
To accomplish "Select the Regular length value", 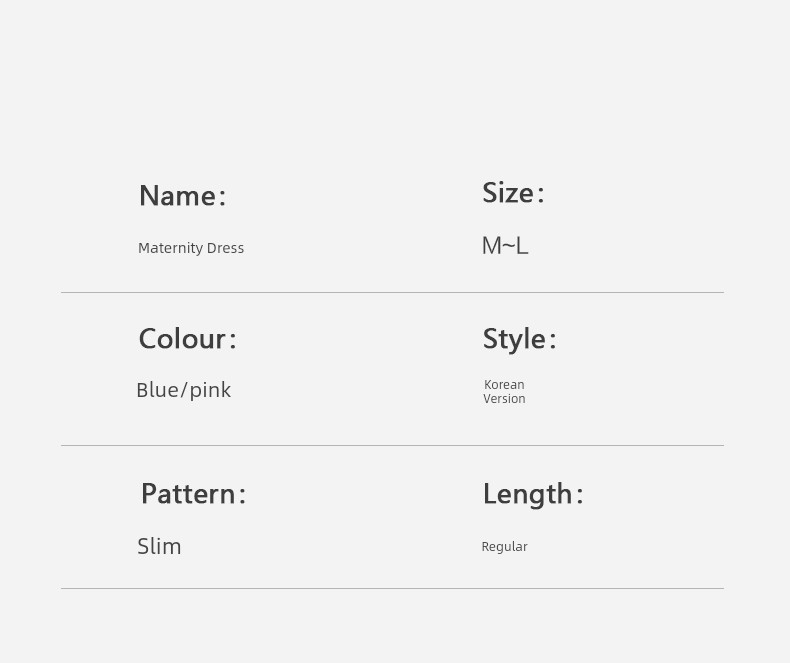I will 504,547.
